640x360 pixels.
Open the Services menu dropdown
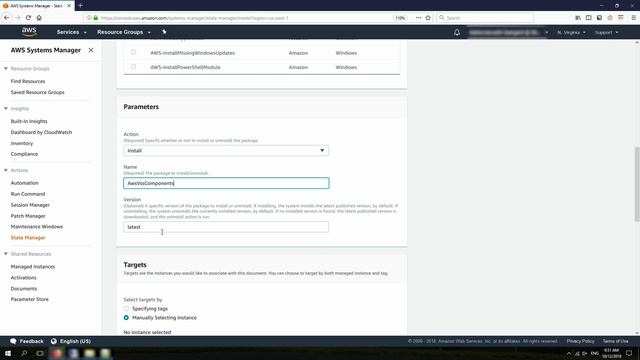click(x=71, y=32)
